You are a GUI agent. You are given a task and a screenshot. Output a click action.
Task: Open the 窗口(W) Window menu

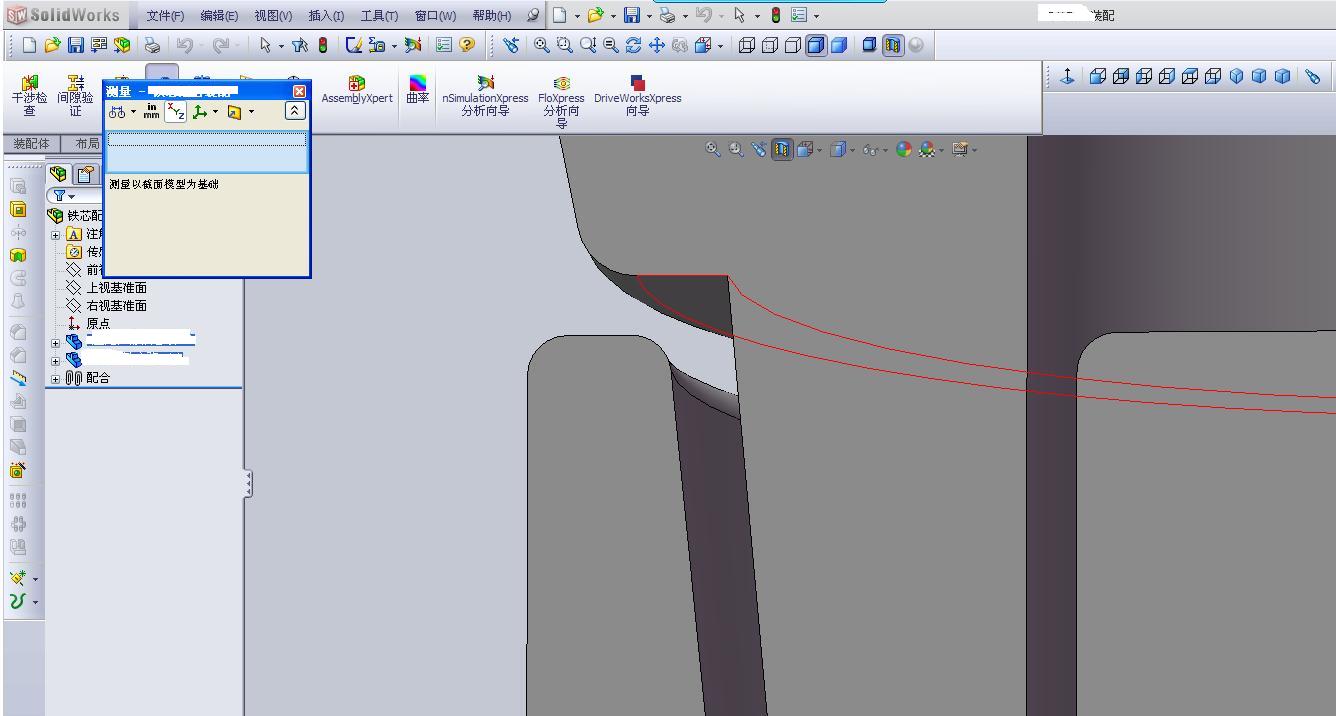pos(435,15)
